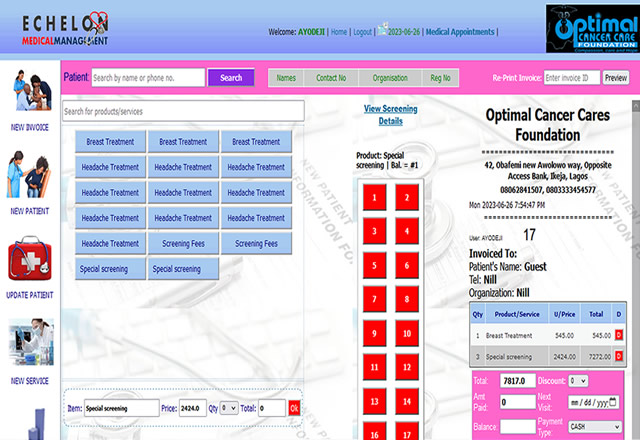Switch to the Organisation search tab
Image resolution: width=640 pixels, height=440 pixels.
[x=390, y=78]
